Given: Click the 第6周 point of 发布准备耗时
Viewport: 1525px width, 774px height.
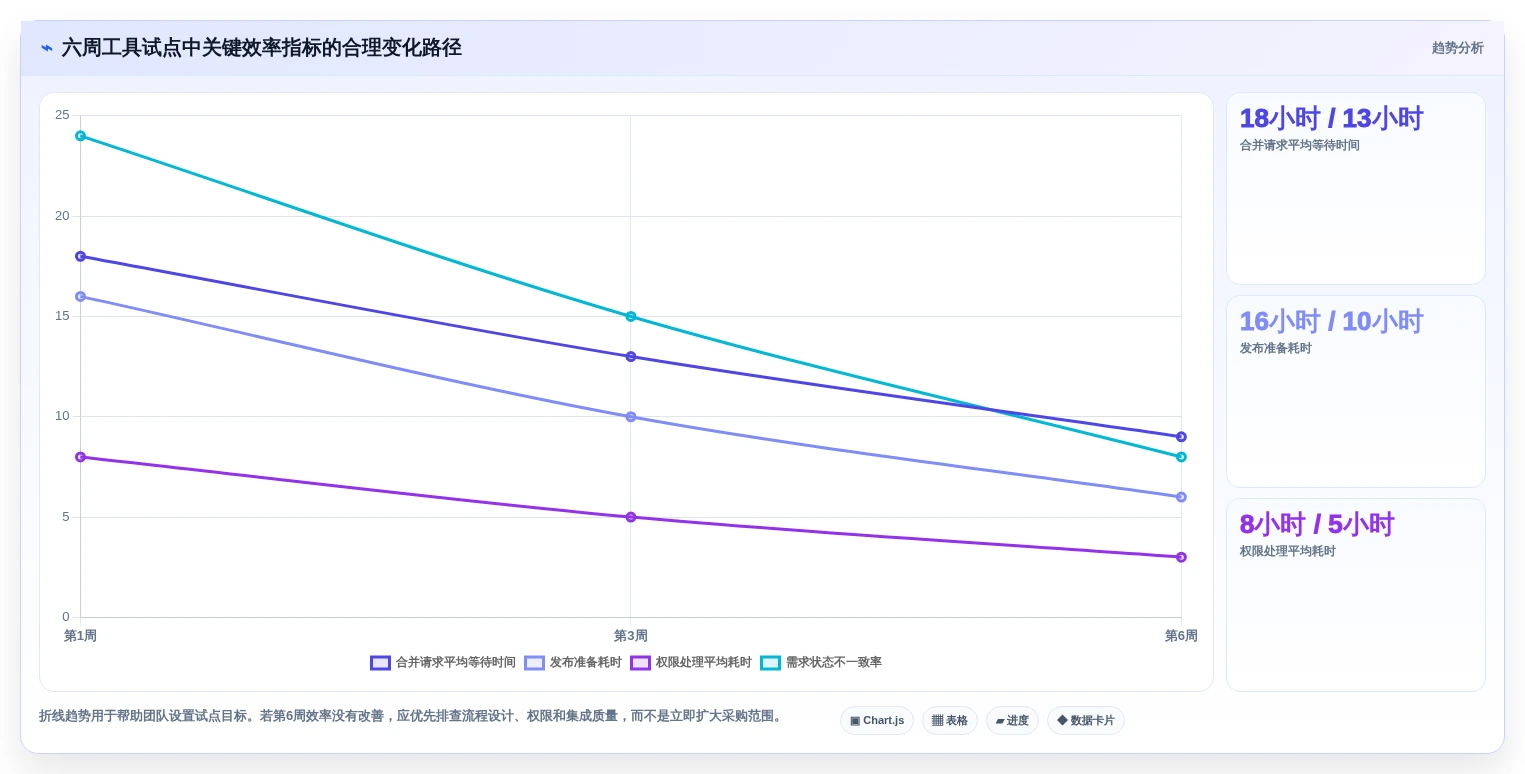Looking at the screenshot, I should pos(1181,497).
